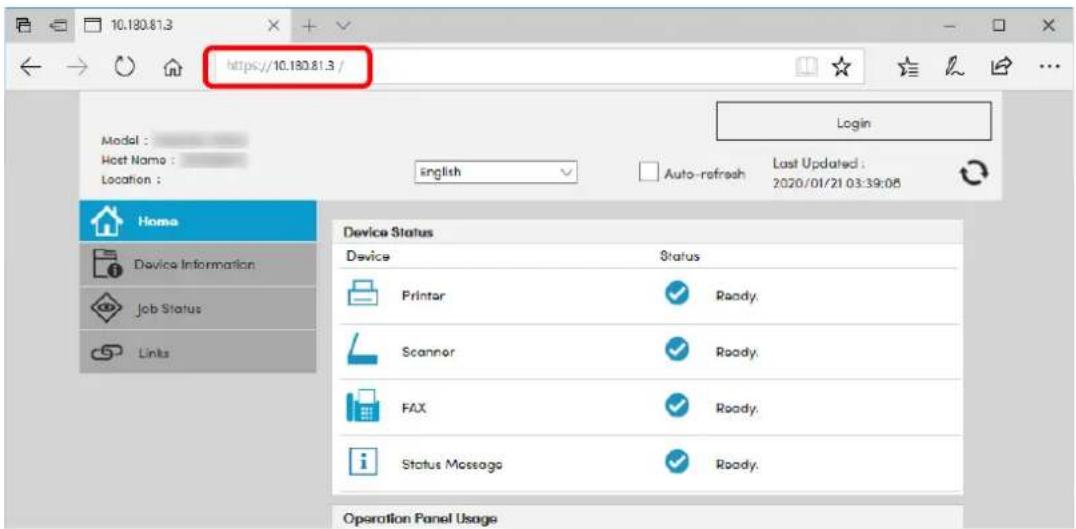Open the English language dropdown
Screen dimensions: 1076x529
(x=495, y=173)
